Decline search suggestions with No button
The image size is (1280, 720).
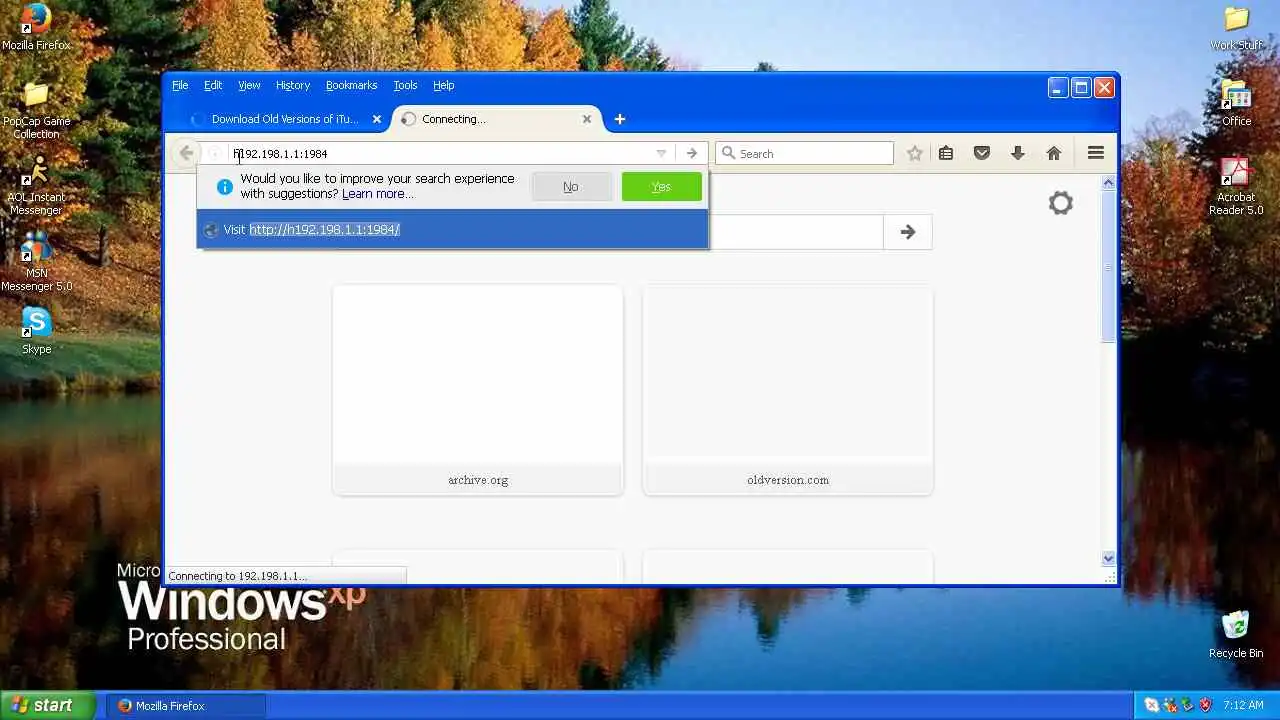[571, 187]
